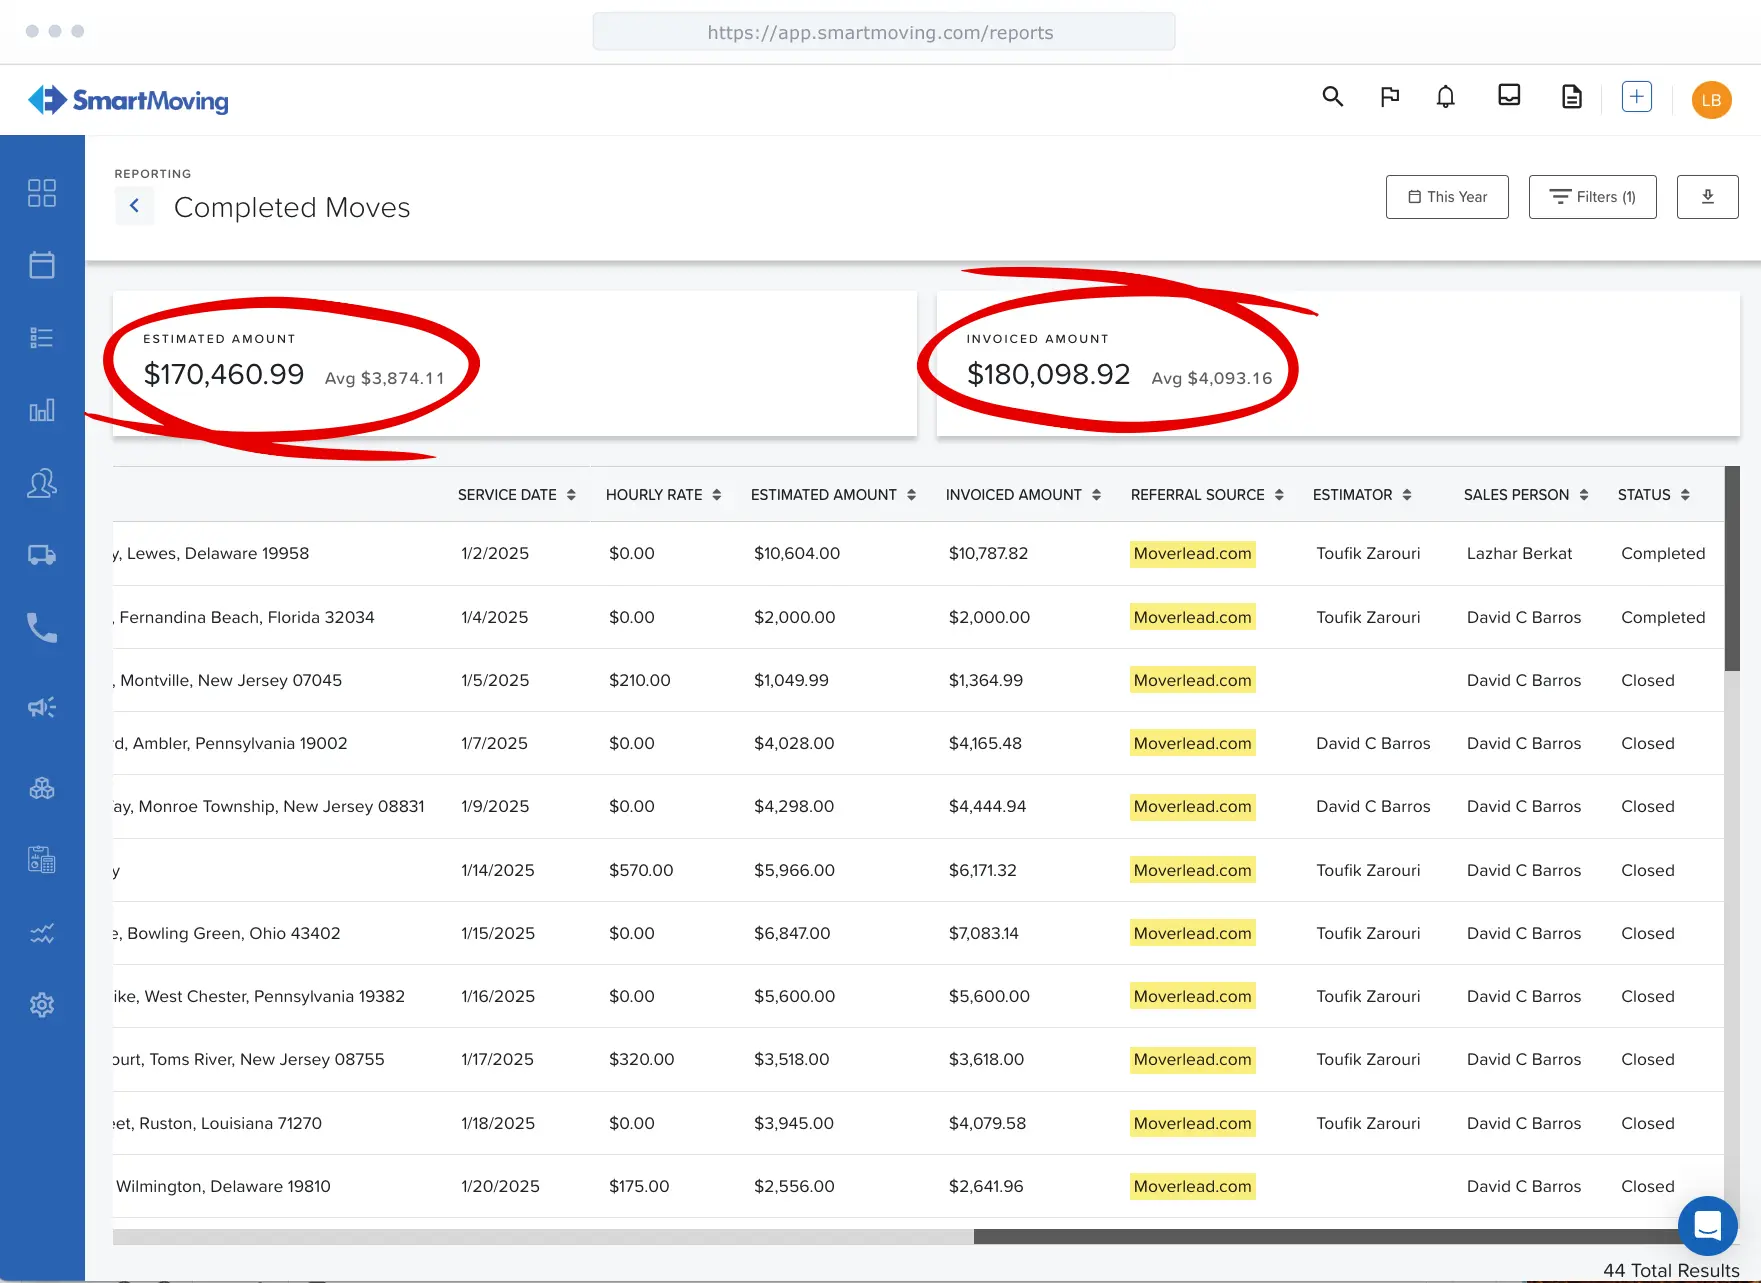Open search with the magnifier icon
This screenshot has height=1283, width=1761.
pyautogui.click(x=1332, y=97)
